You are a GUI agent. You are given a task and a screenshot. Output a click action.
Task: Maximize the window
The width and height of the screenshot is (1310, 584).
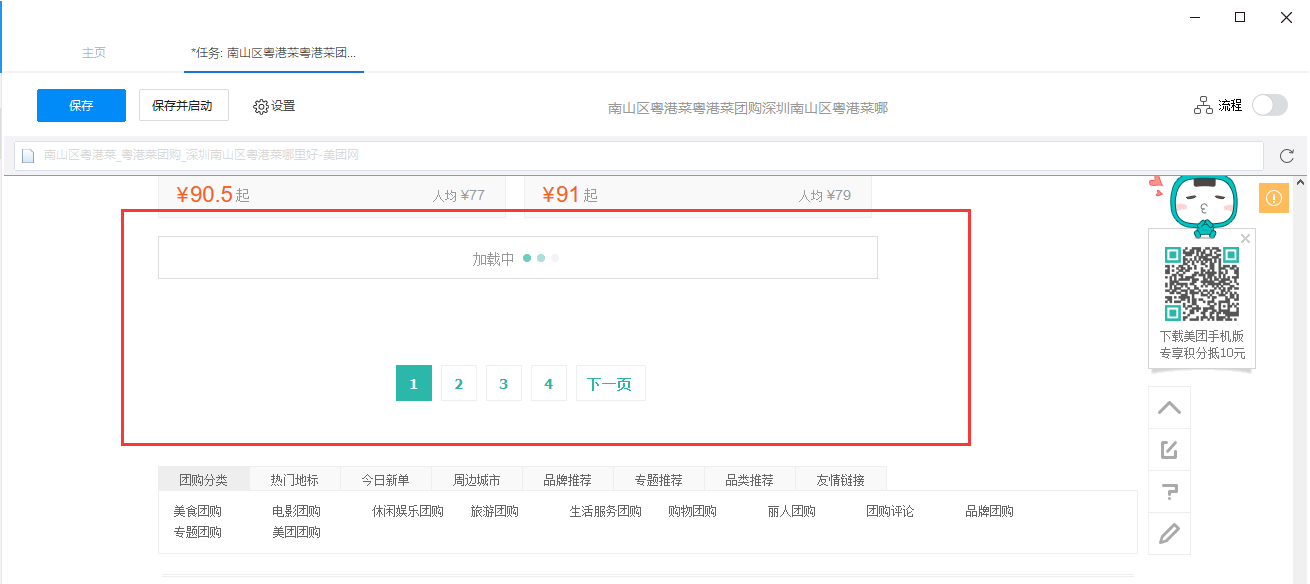pos(1240,17)
